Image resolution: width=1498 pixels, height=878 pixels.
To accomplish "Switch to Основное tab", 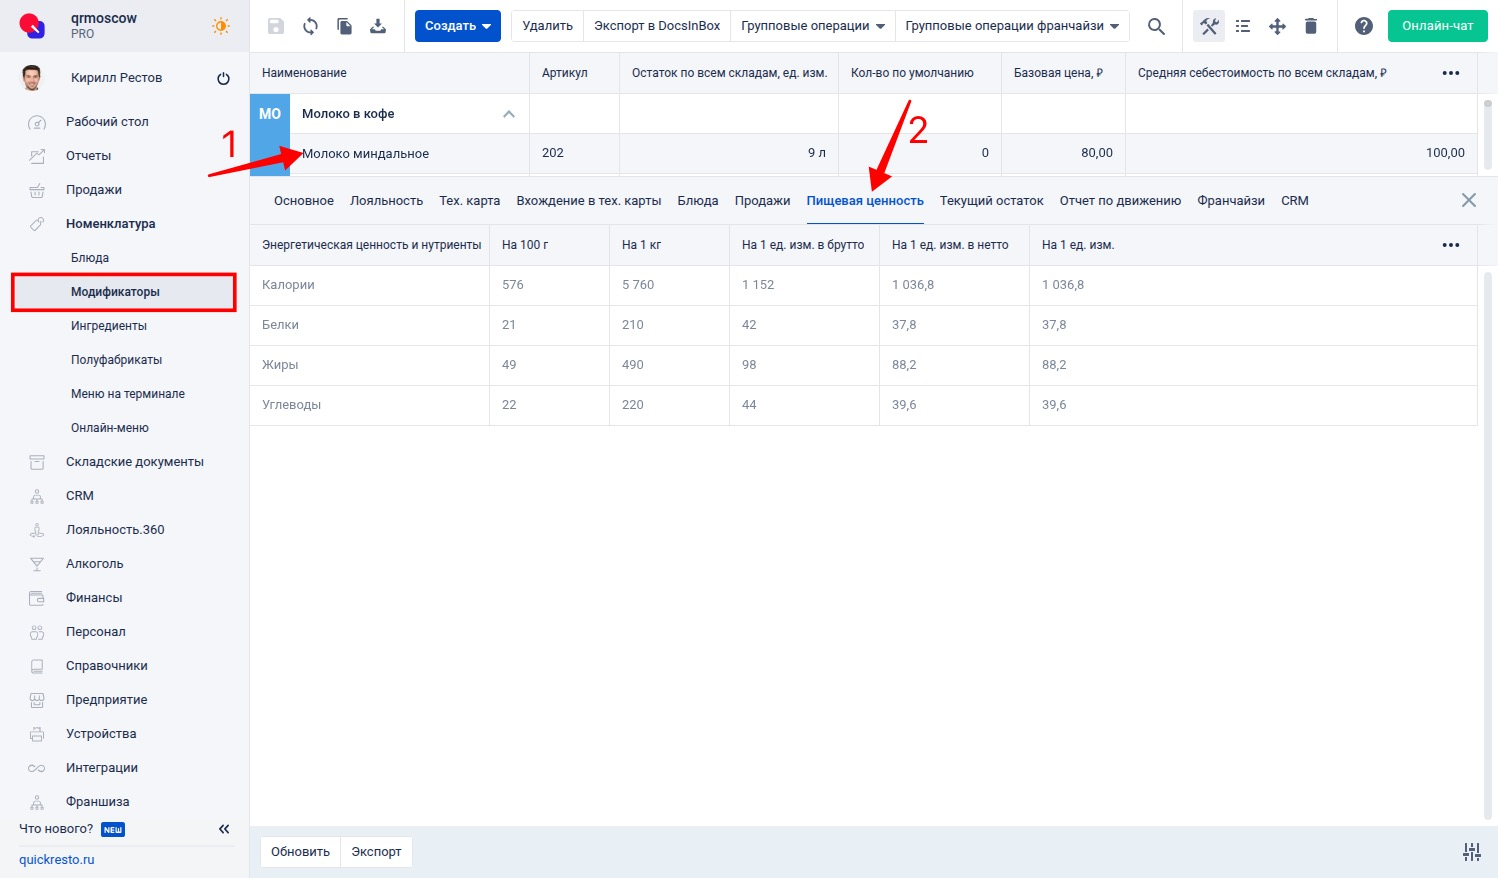I will click(x=304, y=201).
